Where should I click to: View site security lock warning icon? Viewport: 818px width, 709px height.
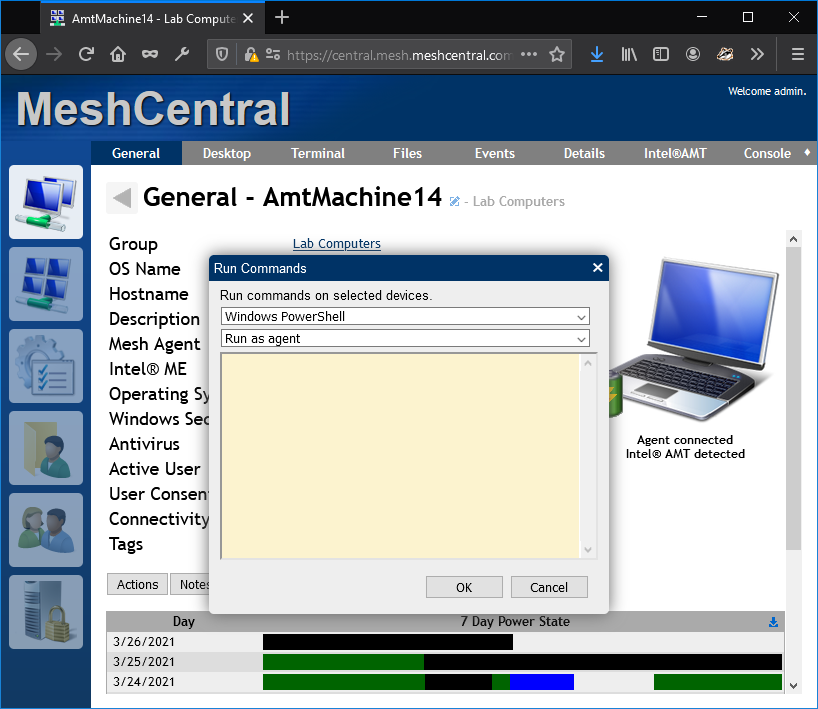pos(251,54)
